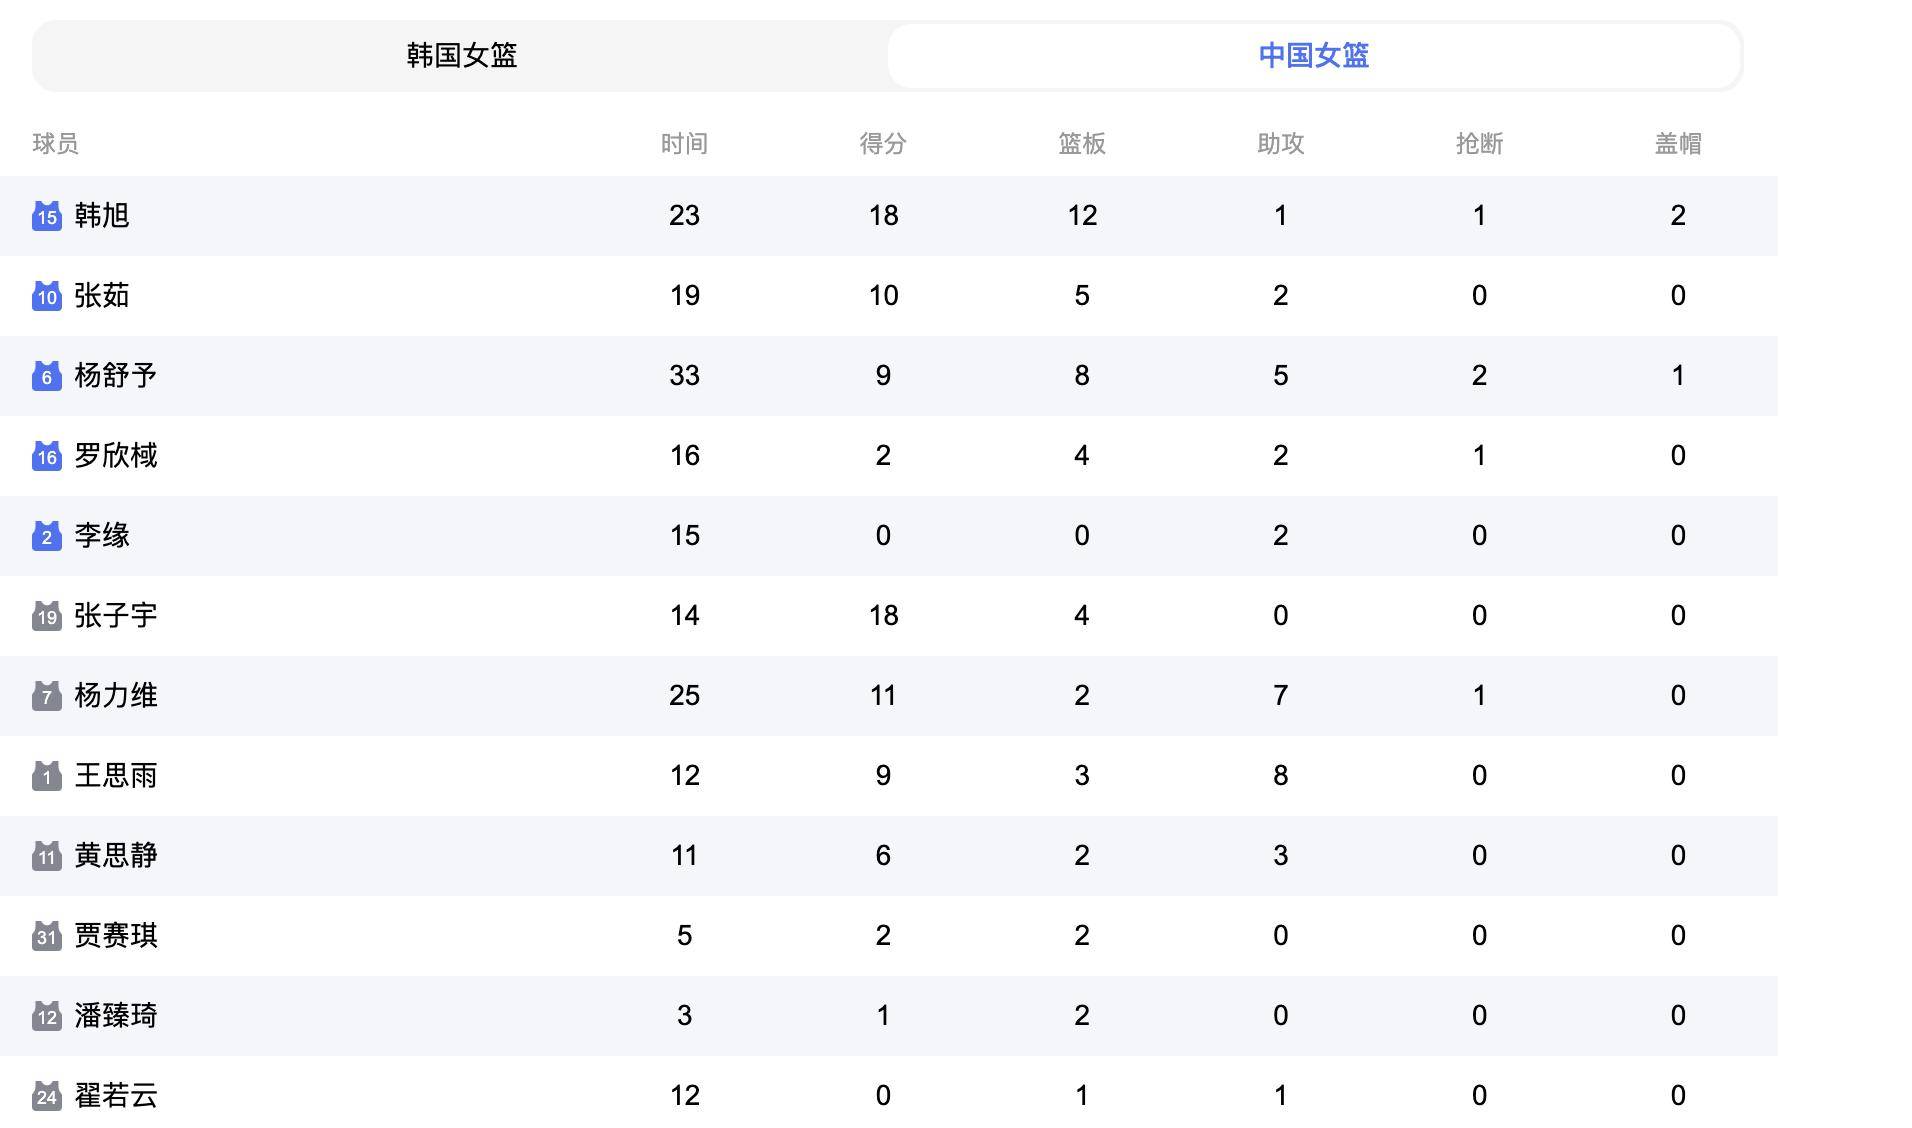Click jersey icon for 黄思静
Viewport: 1912px width, 1128px height.
pyautogui.click(x=45, y=856)
